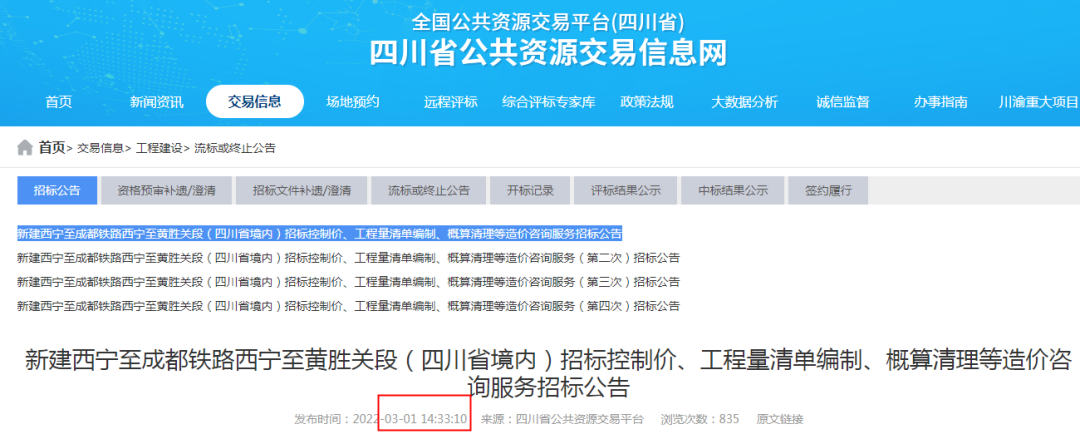
Task: Go to 工程建设 breadcrumb link
Action: pyautogui.click(x=157, y=148)
